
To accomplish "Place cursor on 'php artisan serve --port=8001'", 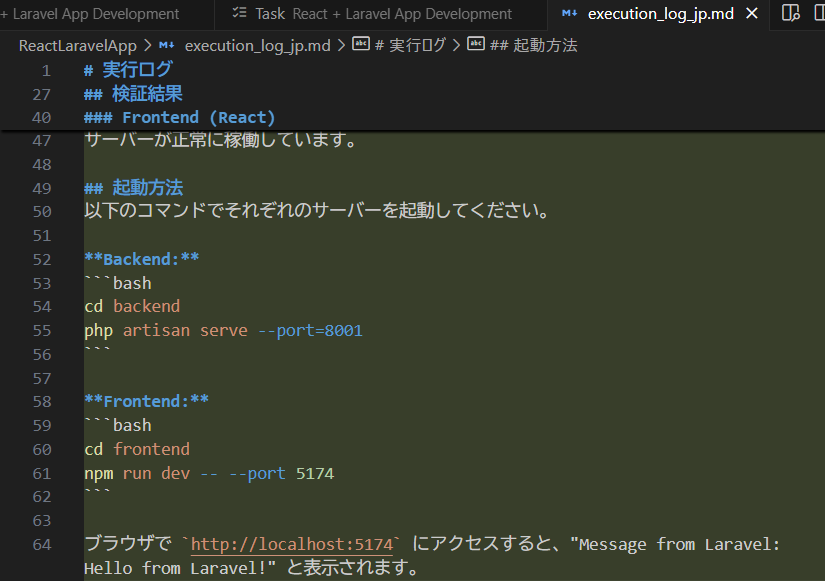I will pos(223,330).
